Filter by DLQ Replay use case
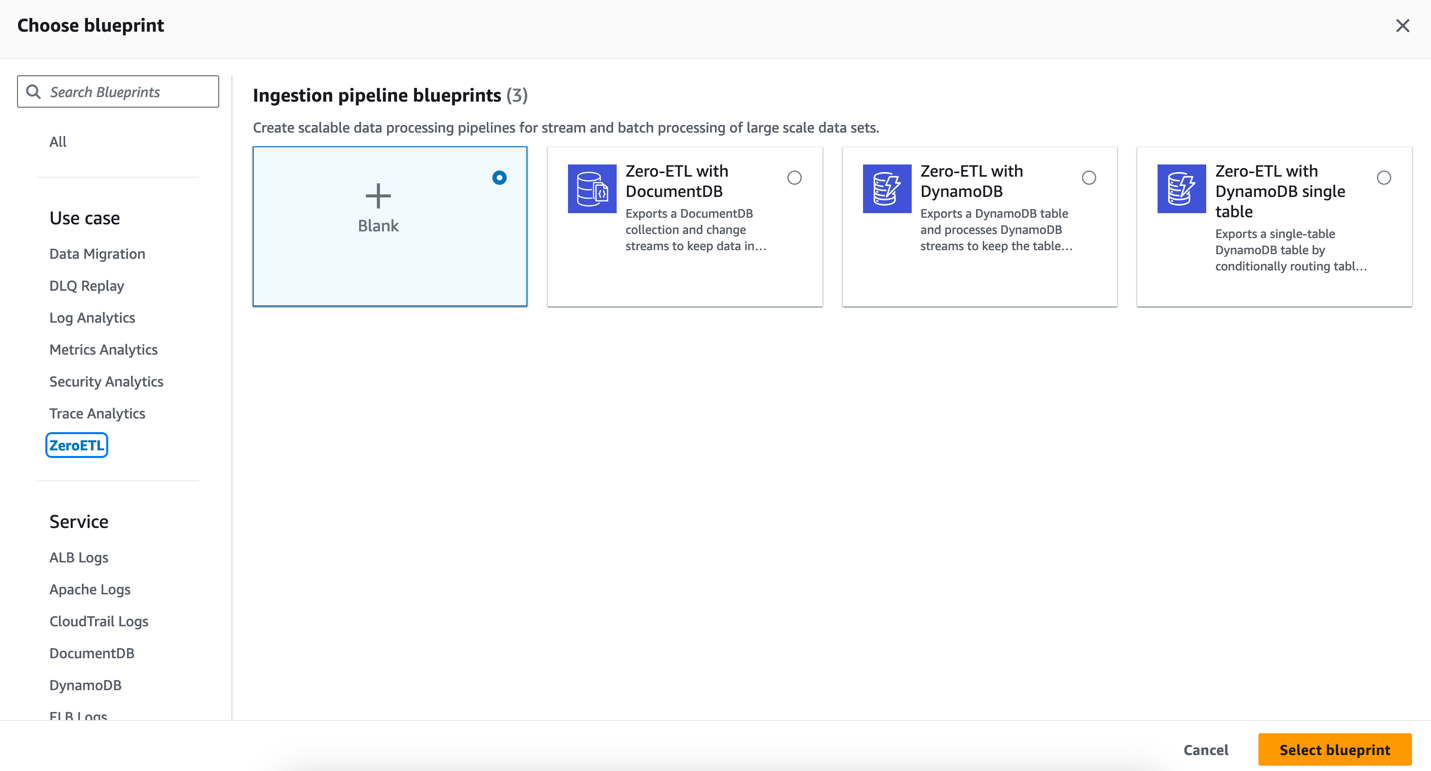1431x771 pixels. click(x=87, y=286)
